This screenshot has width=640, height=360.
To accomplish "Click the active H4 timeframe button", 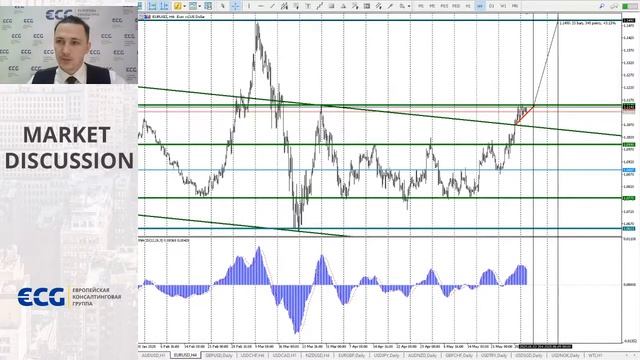I will (x=480, y=6).
